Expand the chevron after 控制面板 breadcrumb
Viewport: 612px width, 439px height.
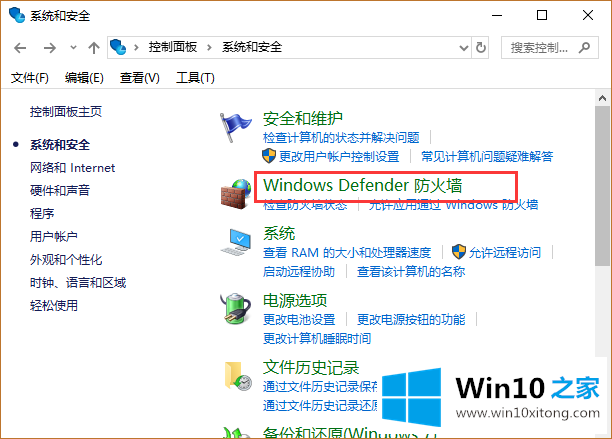click(x=210, y=48)
